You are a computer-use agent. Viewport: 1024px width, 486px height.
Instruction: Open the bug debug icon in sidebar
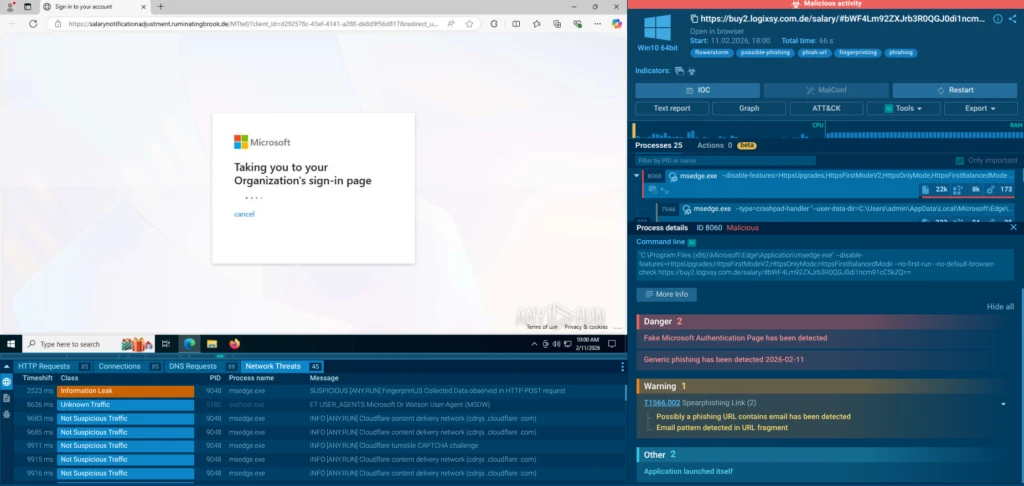pos(6,412)
